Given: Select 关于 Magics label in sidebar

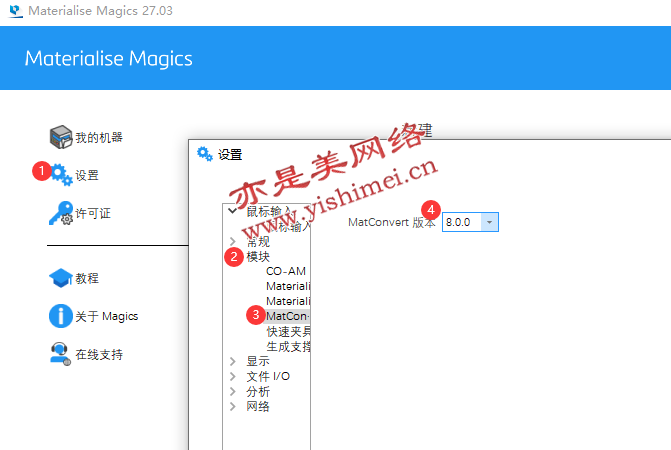Looking at the screenshot, I should (x=107, y=317).
